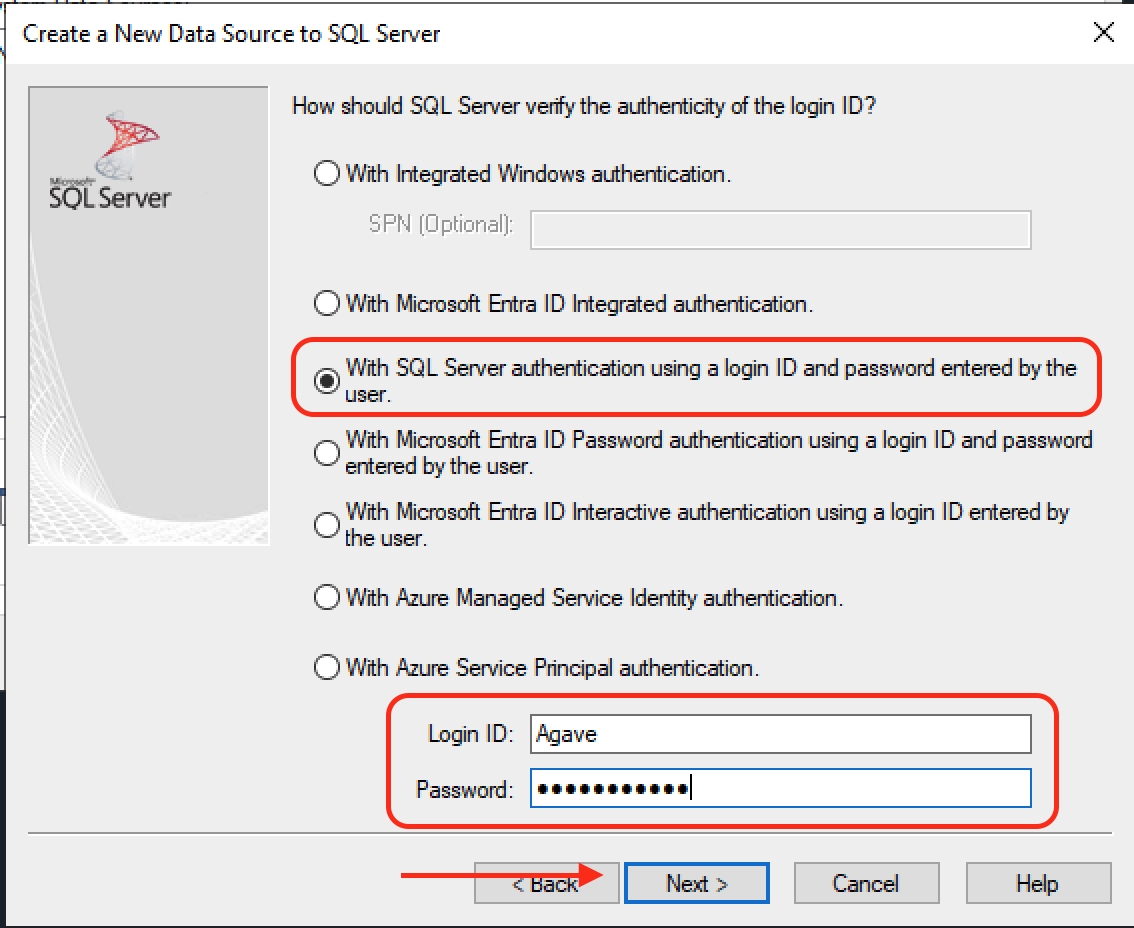The width and height of the screenshot is (1134, 928).
Task: Click the SPN (Optional) text field
Action: click(x=780, y=229)
